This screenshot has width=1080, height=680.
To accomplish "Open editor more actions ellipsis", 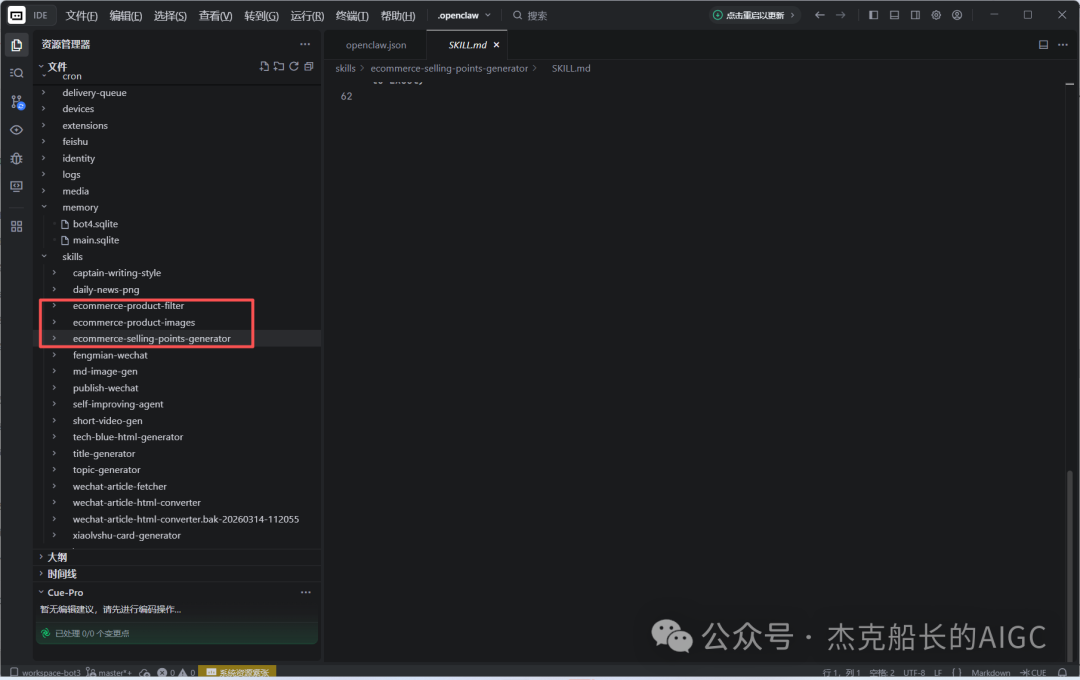I will (x=1063, y=45).
